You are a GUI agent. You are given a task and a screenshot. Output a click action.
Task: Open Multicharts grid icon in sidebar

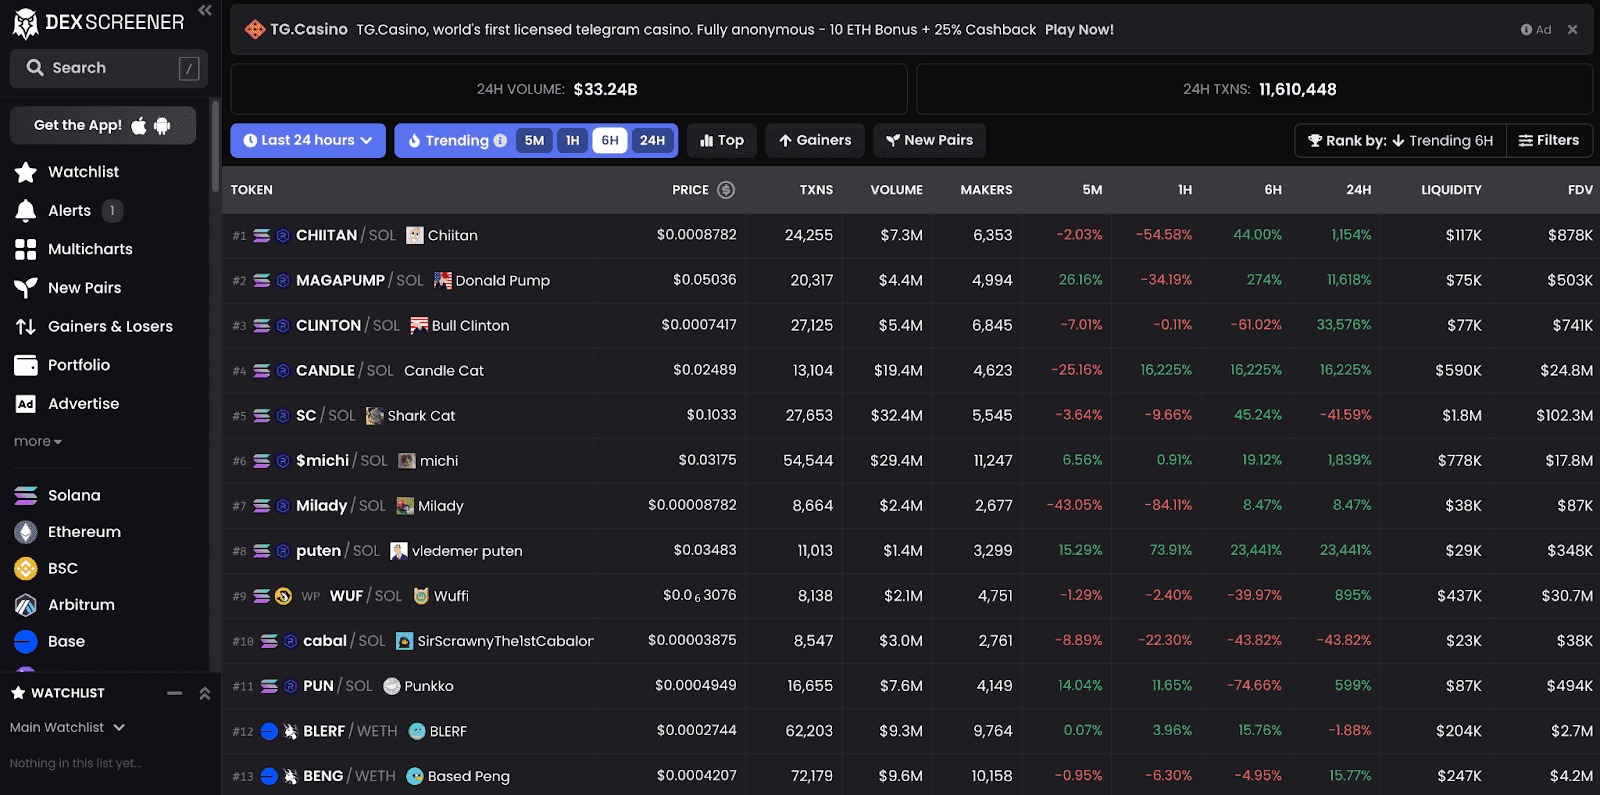pos(26,249)
